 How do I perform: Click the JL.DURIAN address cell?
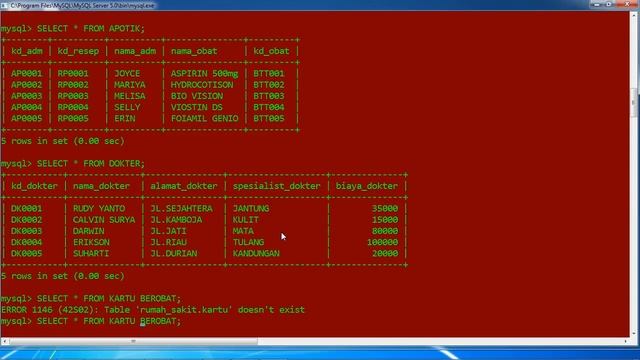pyautogui.click(x=174, y=253)
